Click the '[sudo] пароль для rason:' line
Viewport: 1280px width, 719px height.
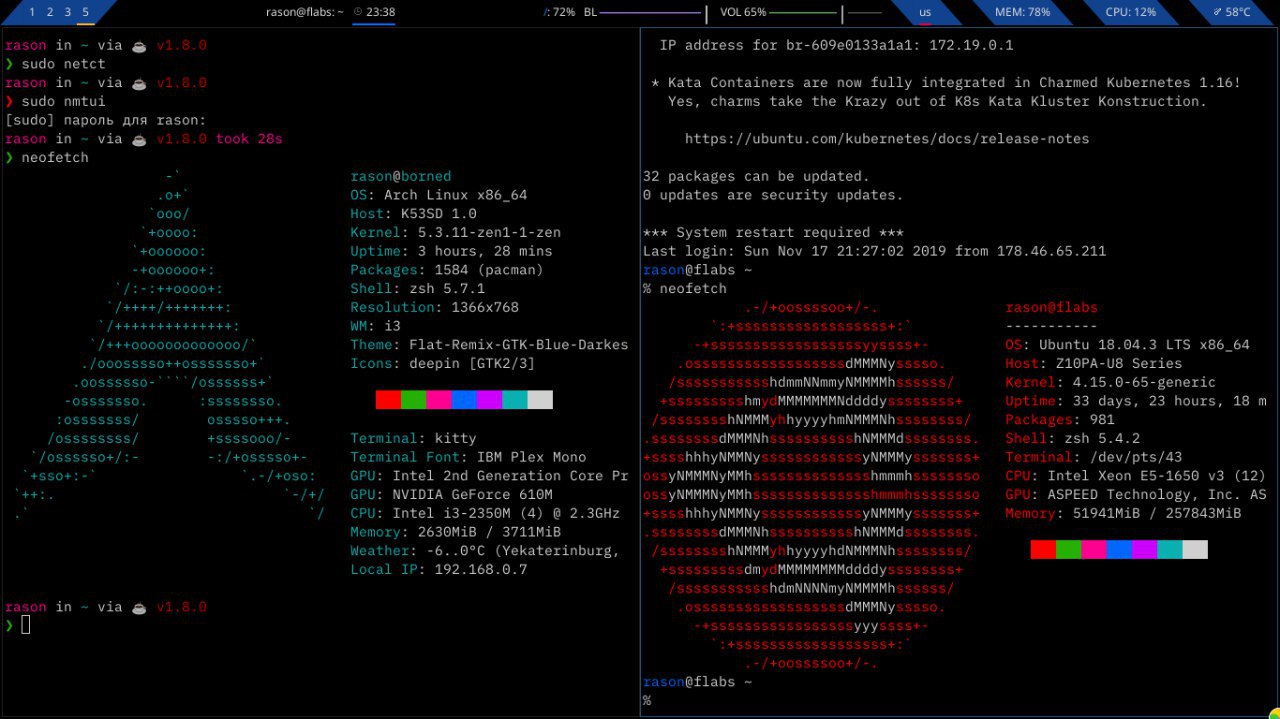click(105, 120)
